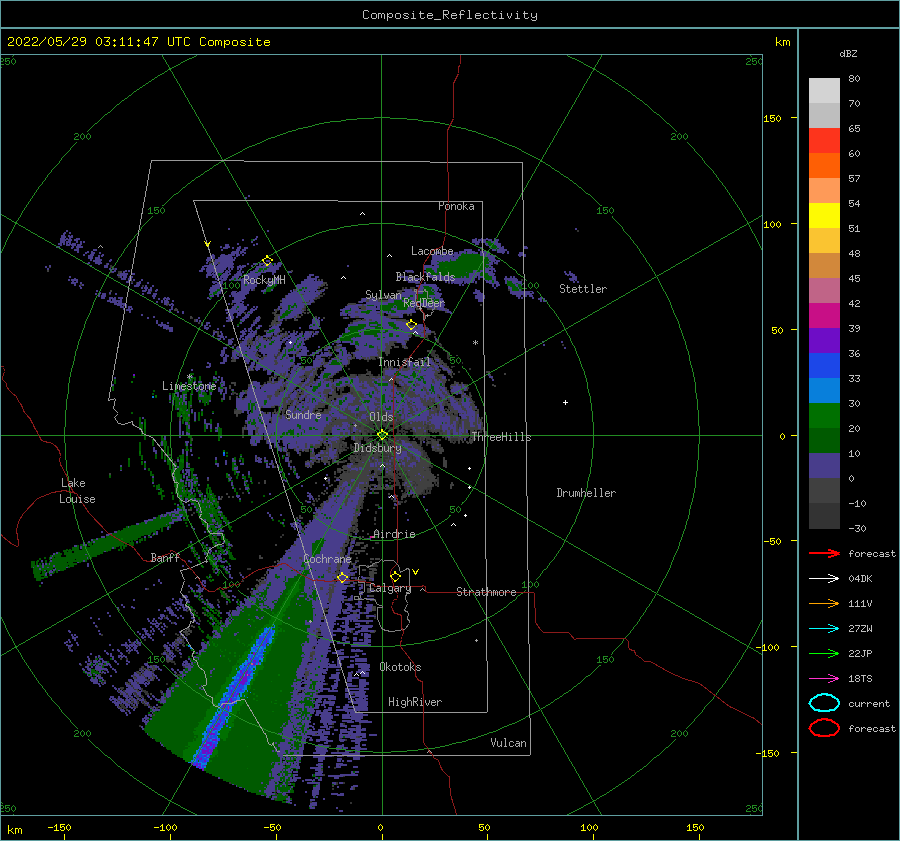Click the white plus marker south of Stettler
Viewport: 900px width, 841px height.
(x=565, y=402)
